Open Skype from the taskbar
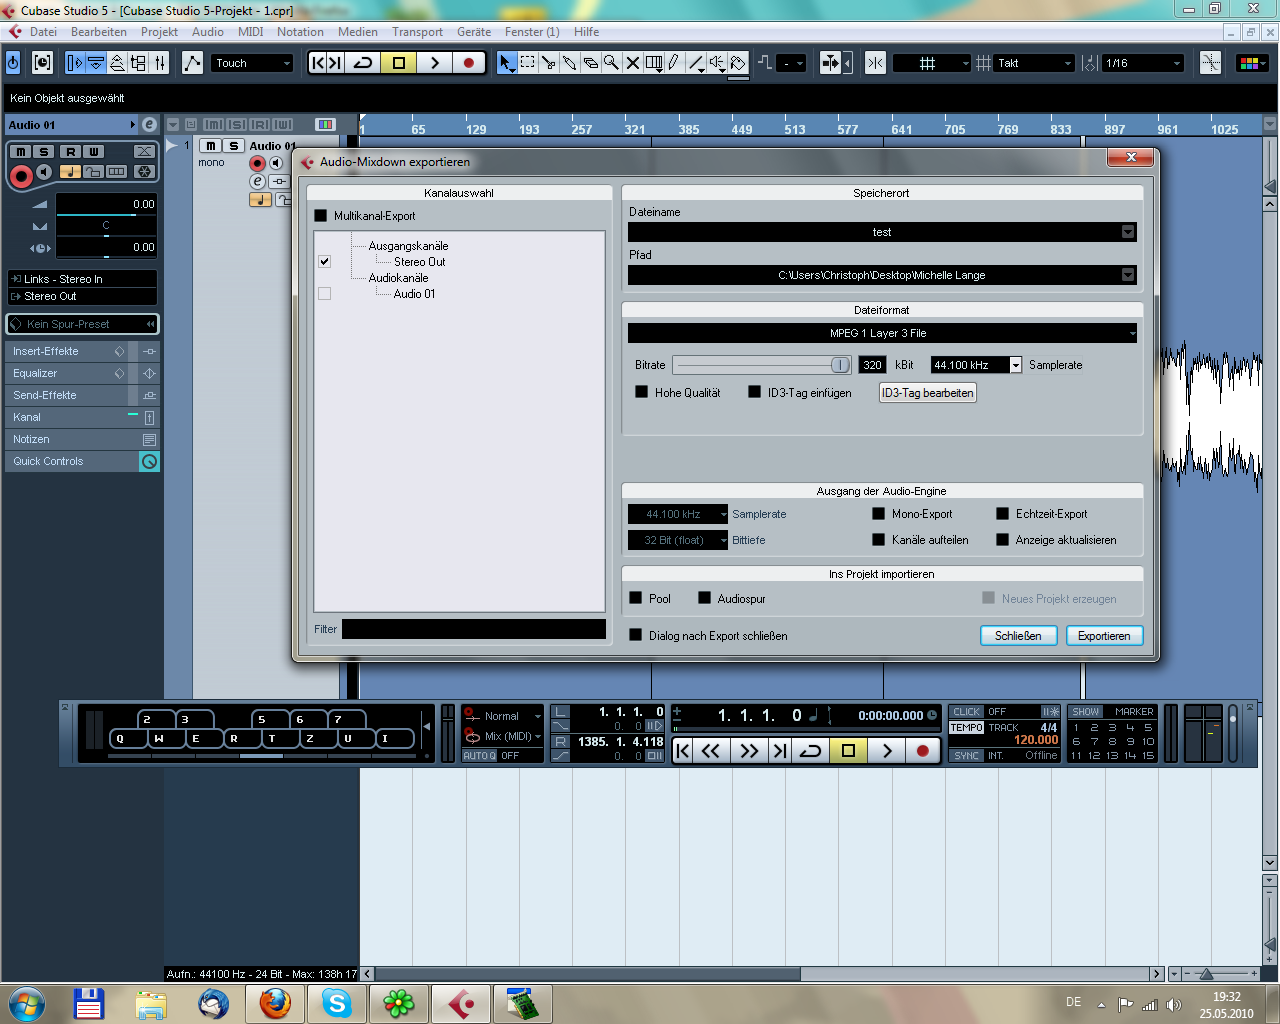1280x1024 pixels. (x=337, y=1003)
